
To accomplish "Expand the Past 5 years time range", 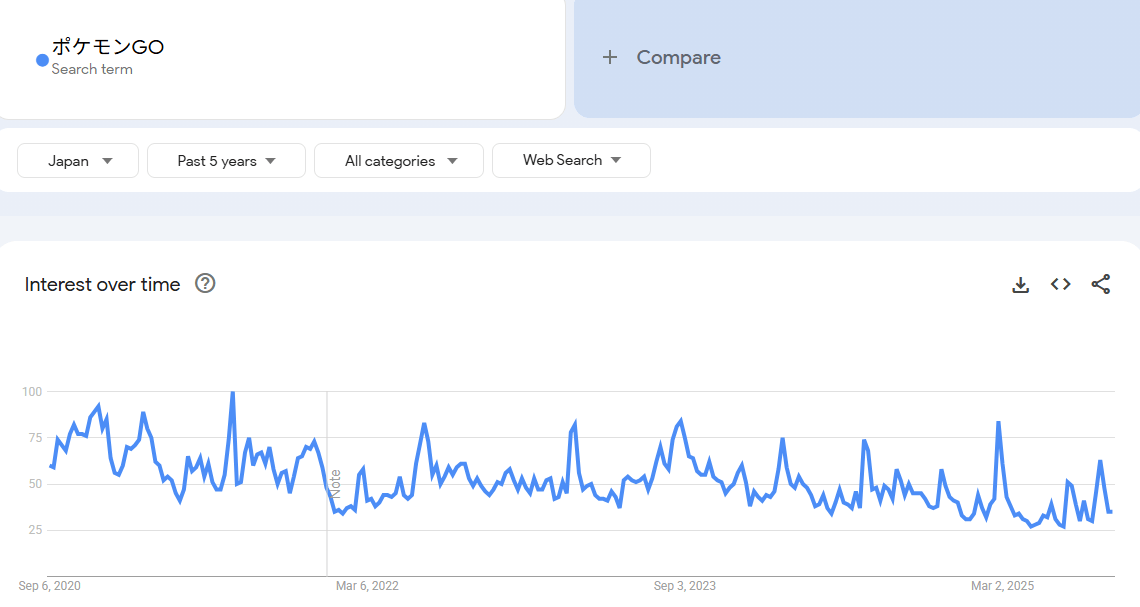I will [226, 161].
